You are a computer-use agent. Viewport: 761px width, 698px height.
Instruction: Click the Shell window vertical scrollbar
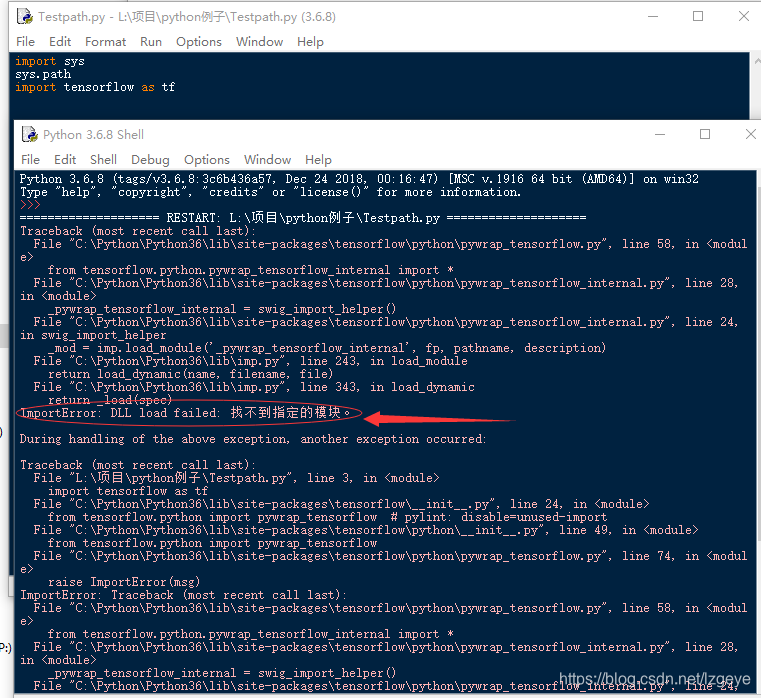[x=758, y=431]
